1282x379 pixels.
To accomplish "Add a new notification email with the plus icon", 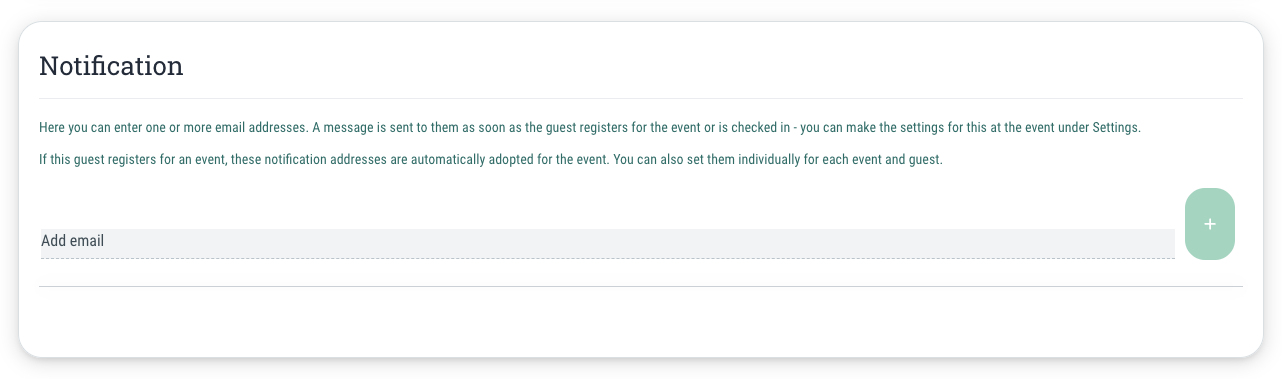I will coord(1209,224).
